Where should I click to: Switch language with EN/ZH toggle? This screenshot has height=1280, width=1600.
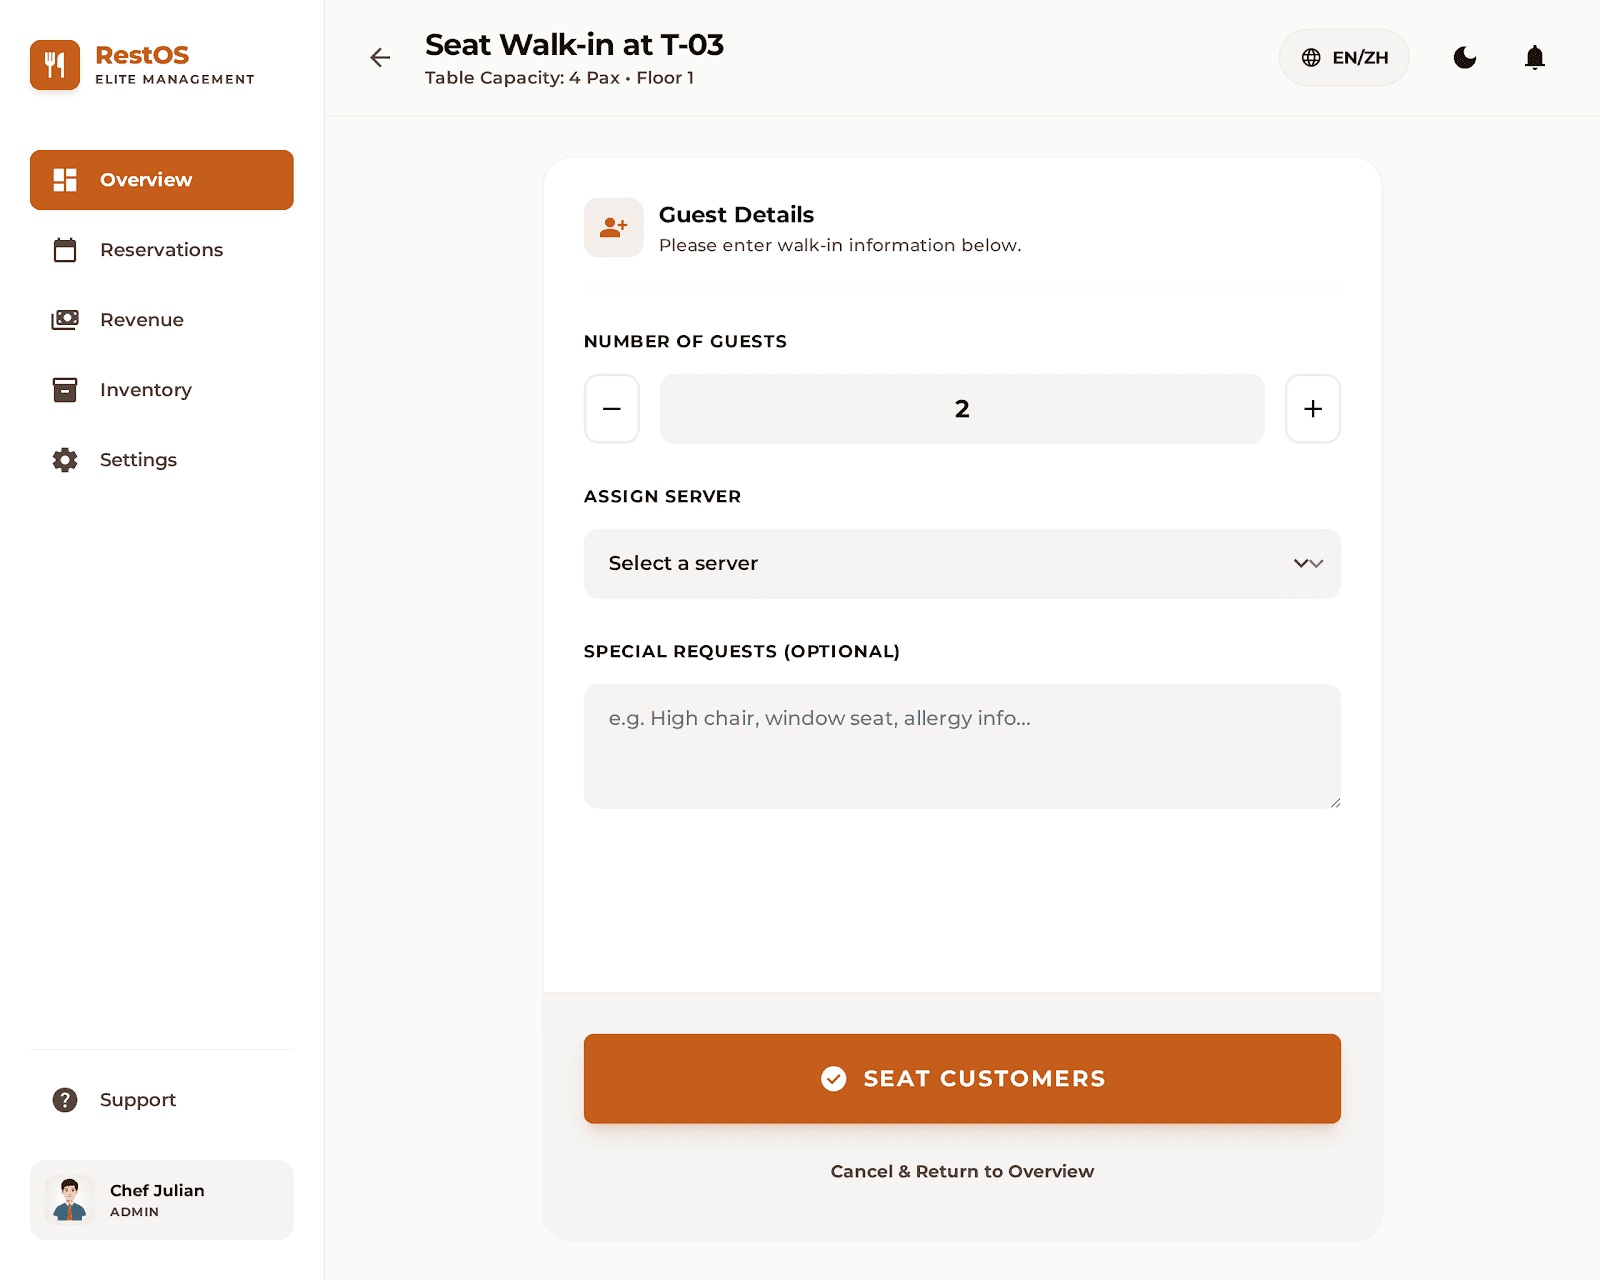click(1344, 58)
